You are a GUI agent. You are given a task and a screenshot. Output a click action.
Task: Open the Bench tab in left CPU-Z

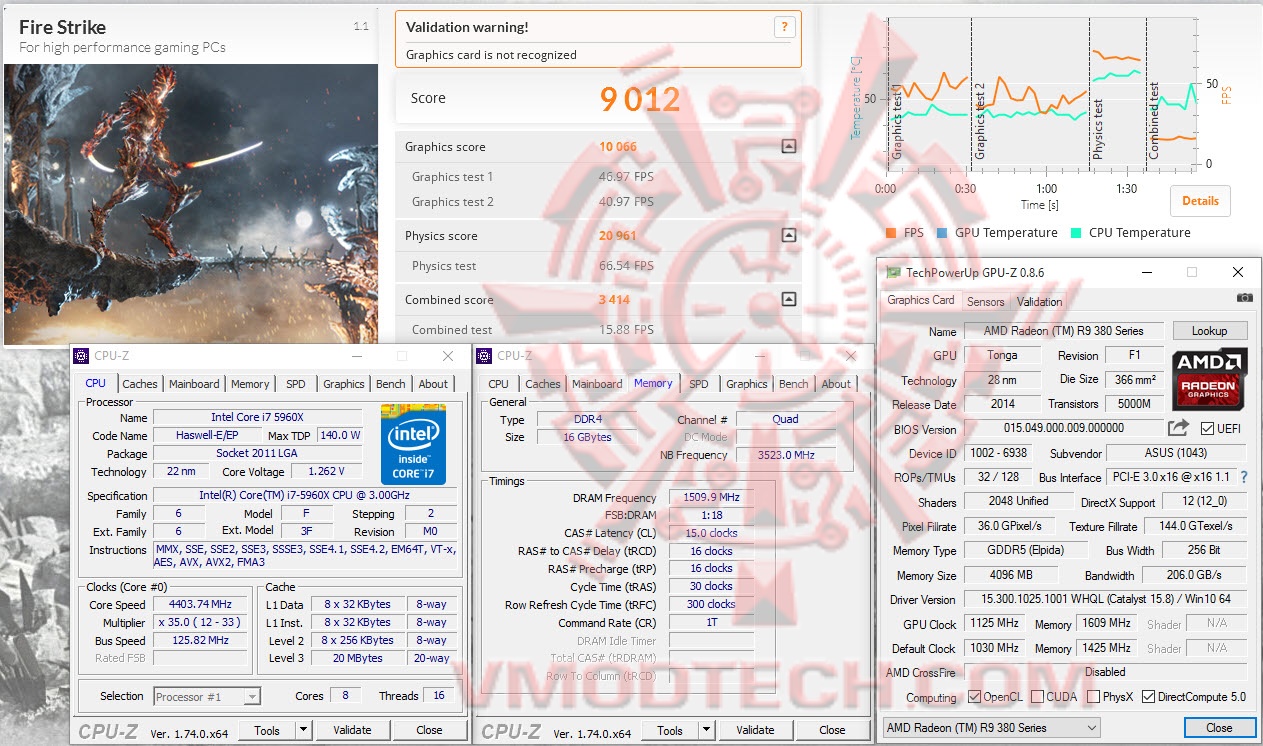tap(391, 384)
